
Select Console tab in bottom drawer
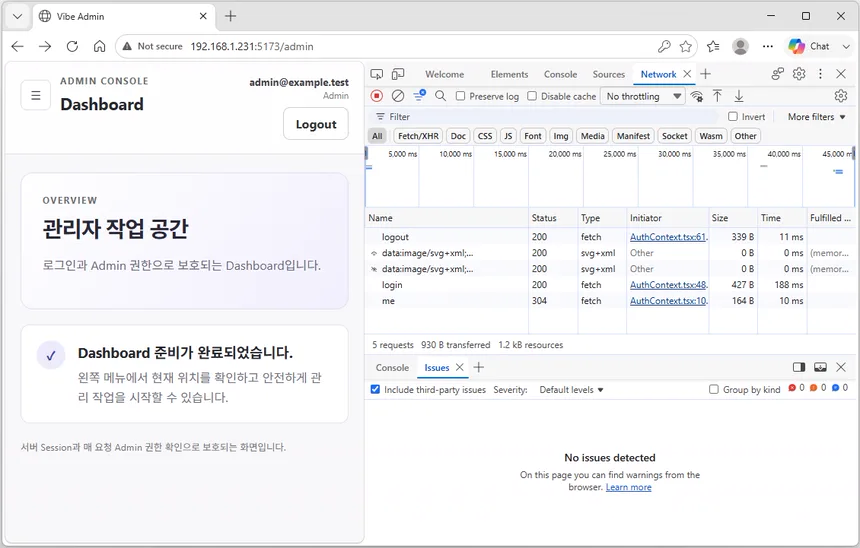[392, 368]
